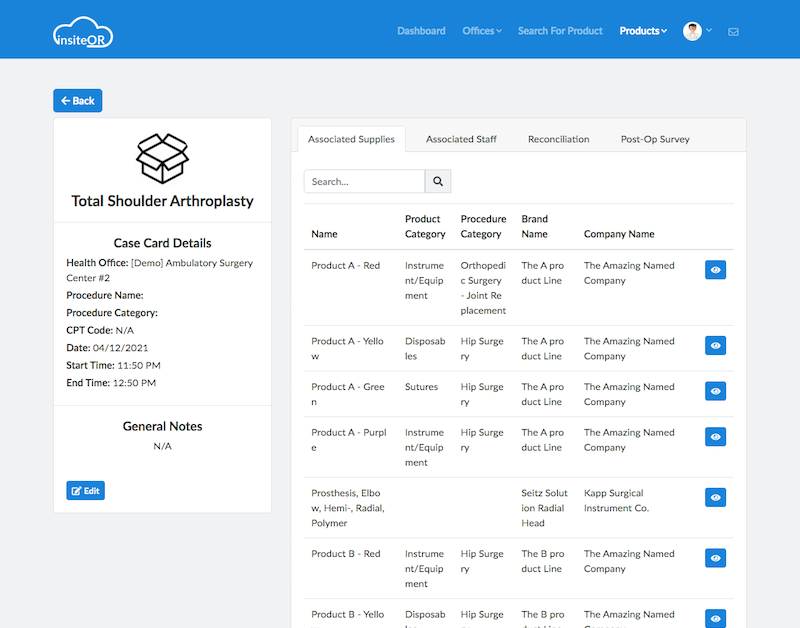Switch to the Associated Staff tab
The height and width of the screenshot is (628, 800).
(x=461, y=139)
